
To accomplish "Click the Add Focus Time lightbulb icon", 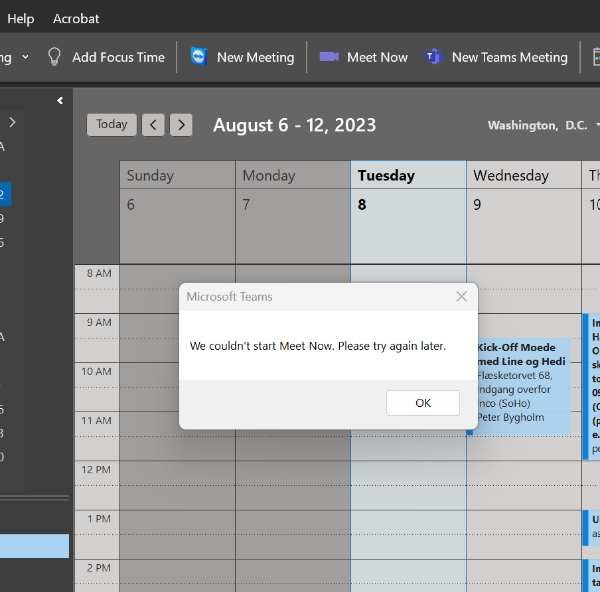I will (x=54, y=57).
